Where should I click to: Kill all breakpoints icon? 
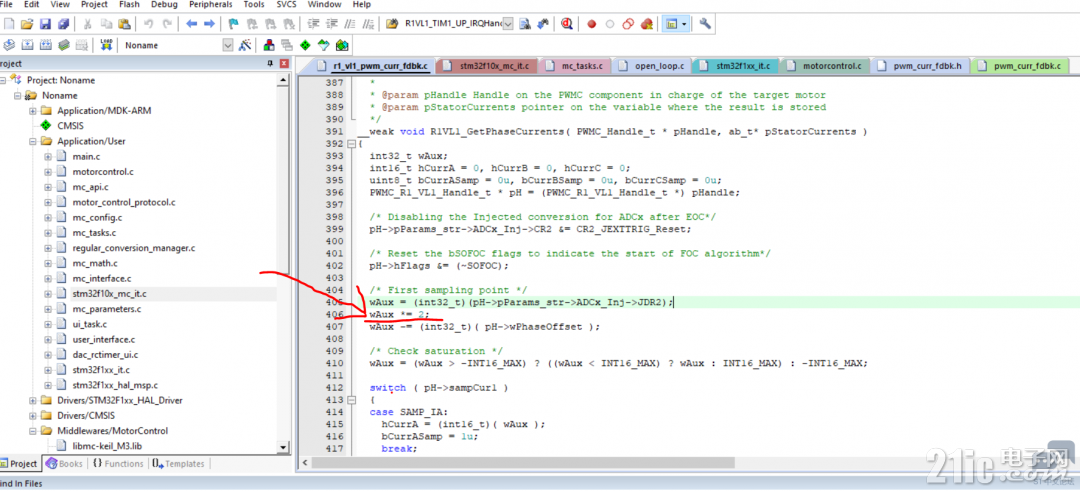646,24
